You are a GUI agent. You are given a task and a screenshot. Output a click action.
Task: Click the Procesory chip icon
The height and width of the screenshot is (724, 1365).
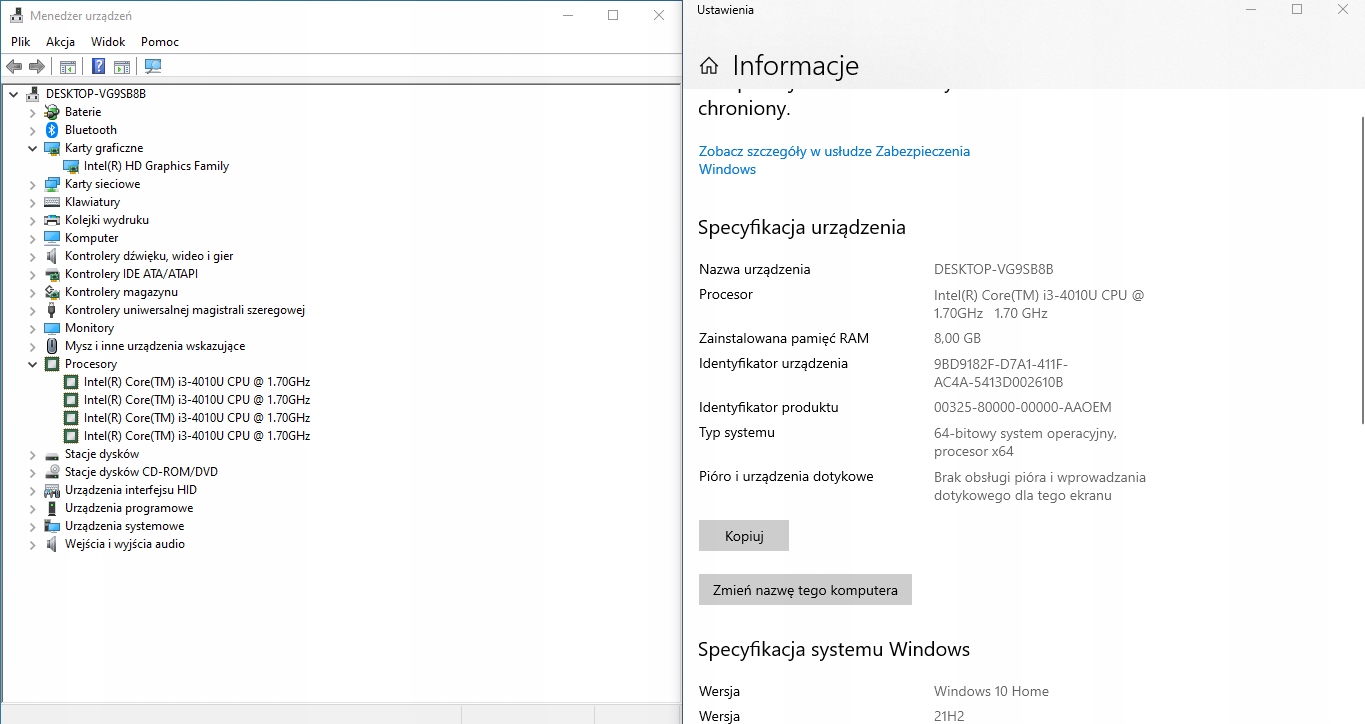(52, 364)
